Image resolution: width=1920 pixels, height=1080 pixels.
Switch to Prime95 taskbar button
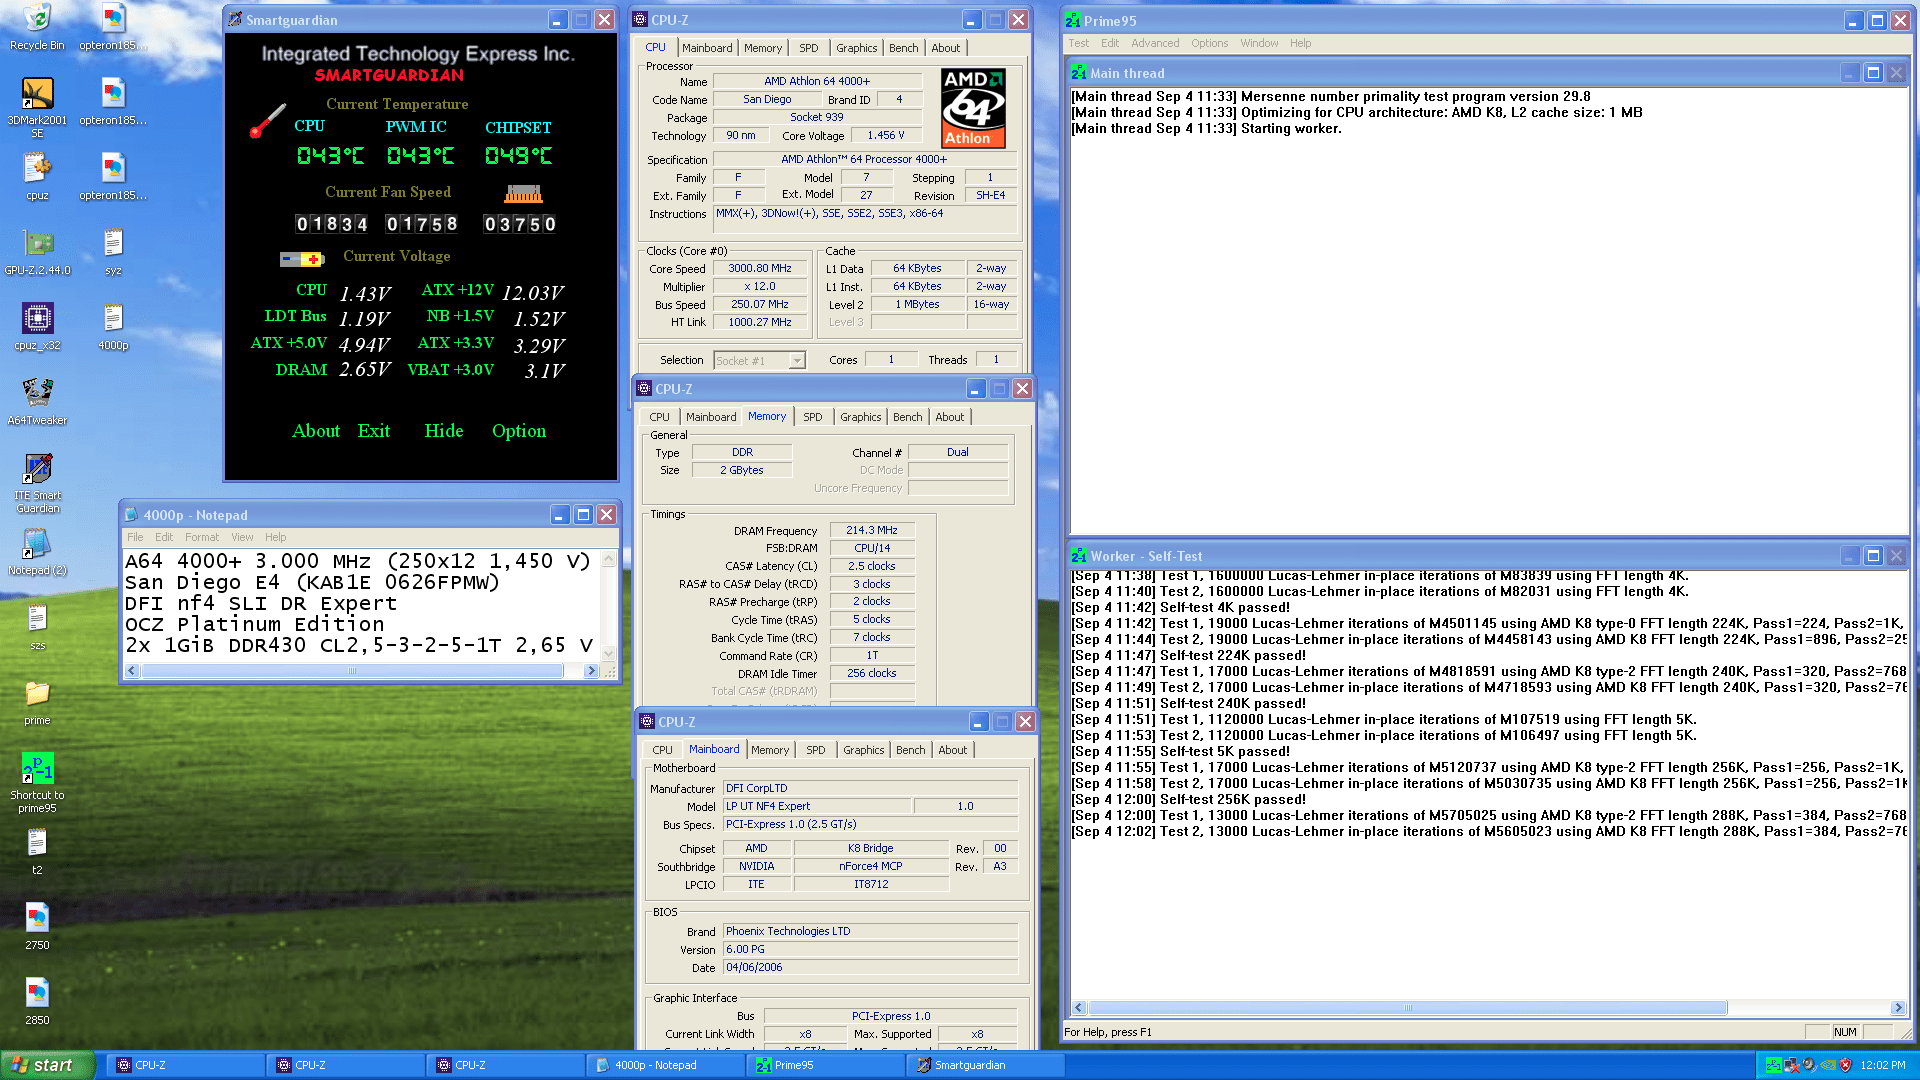(825, 1065)
